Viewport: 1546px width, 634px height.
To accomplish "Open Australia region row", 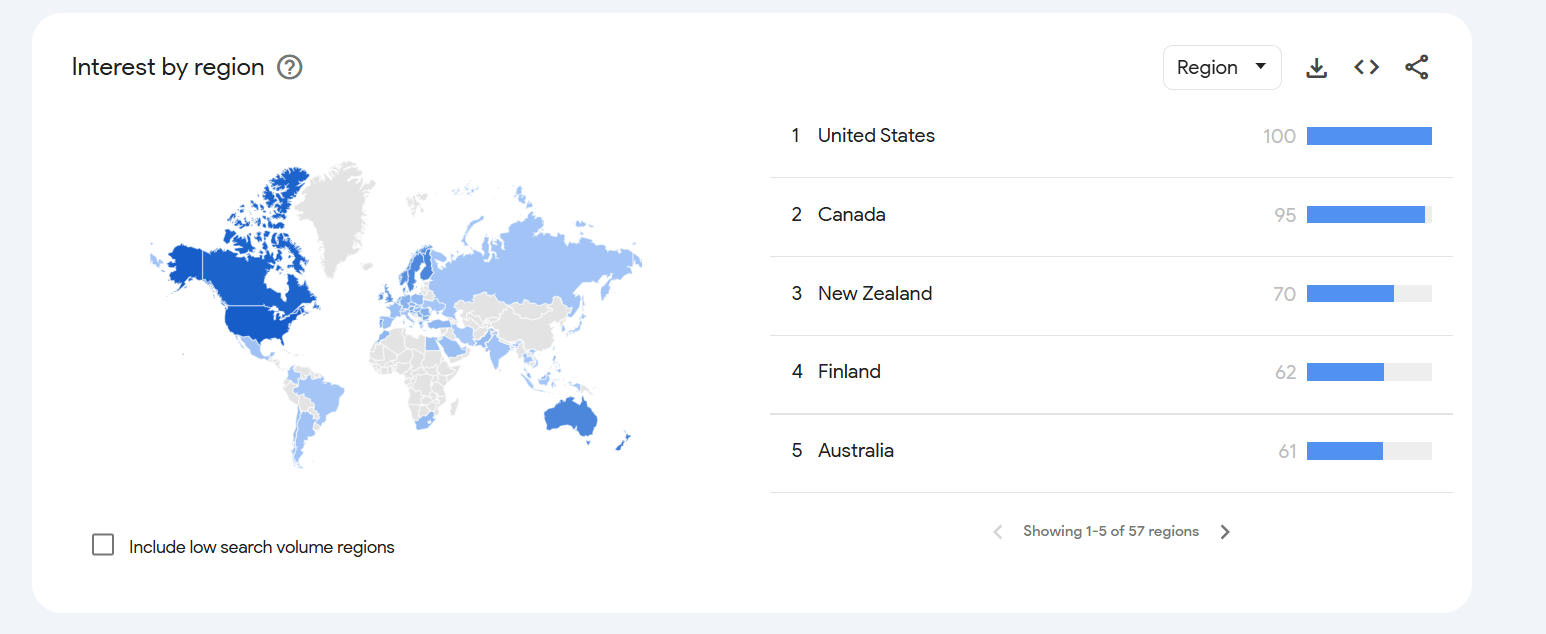I will [1111, 451].
